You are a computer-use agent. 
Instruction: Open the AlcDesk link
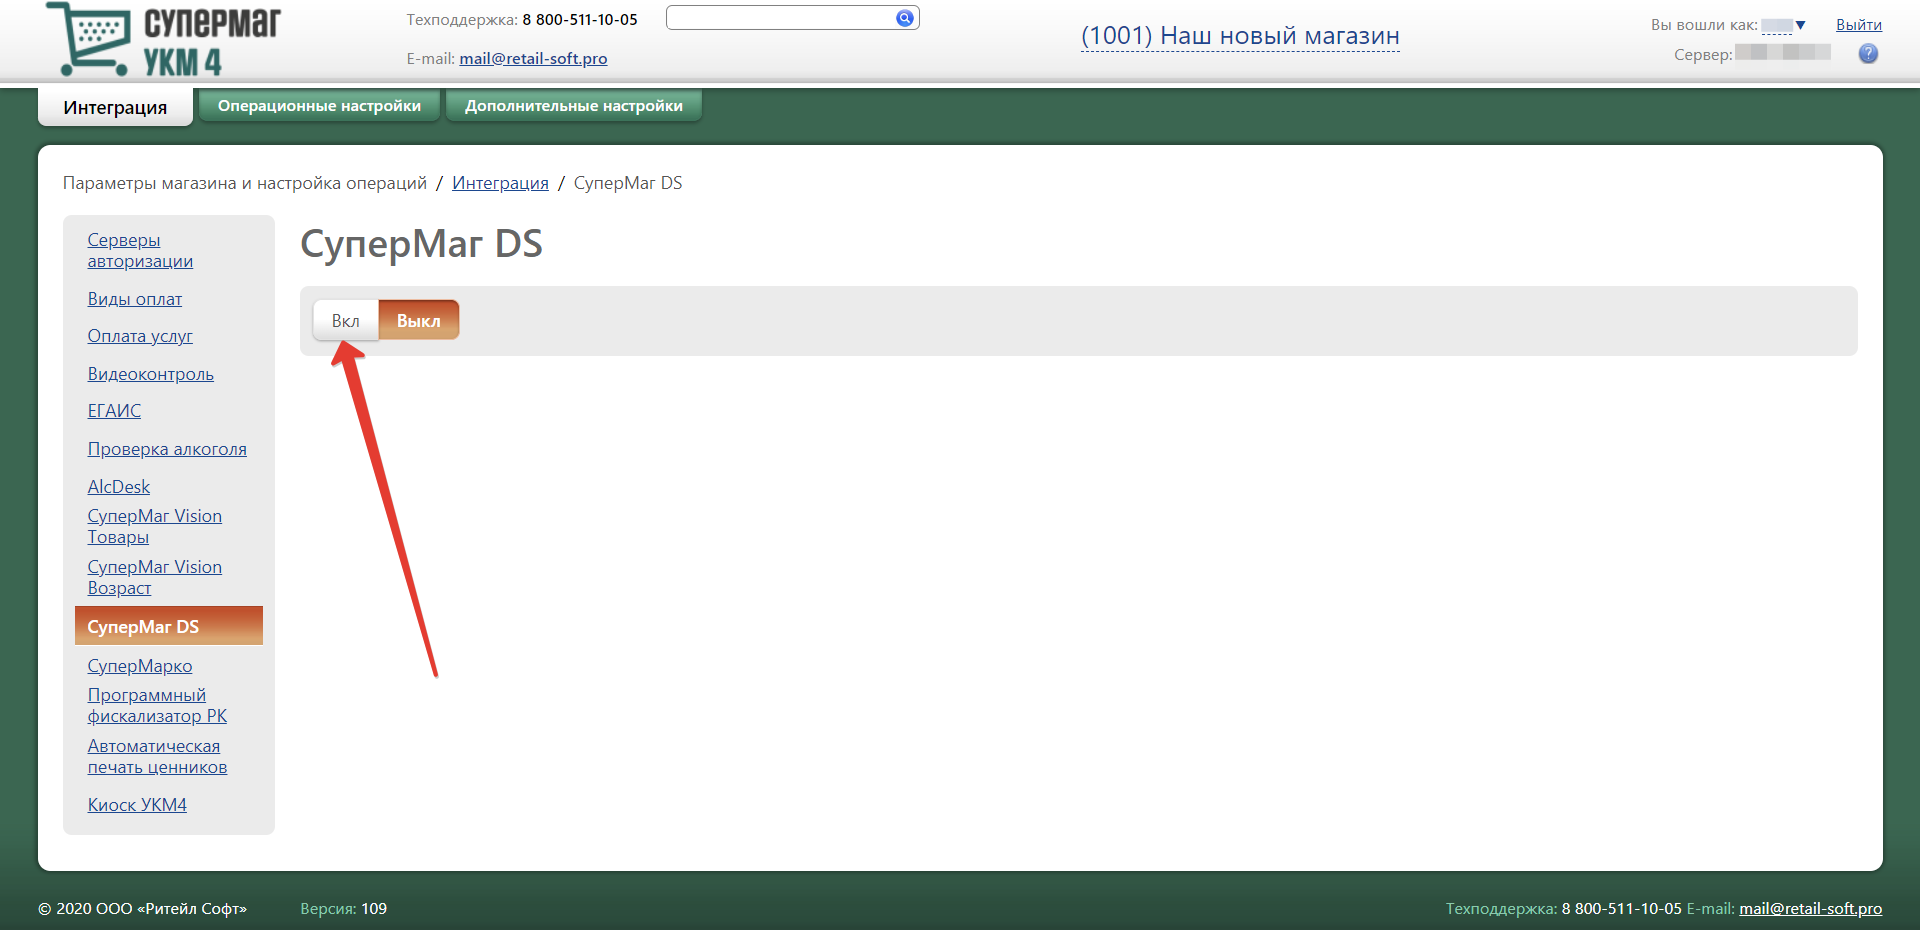pyautogui.click(x=119, y=487)
